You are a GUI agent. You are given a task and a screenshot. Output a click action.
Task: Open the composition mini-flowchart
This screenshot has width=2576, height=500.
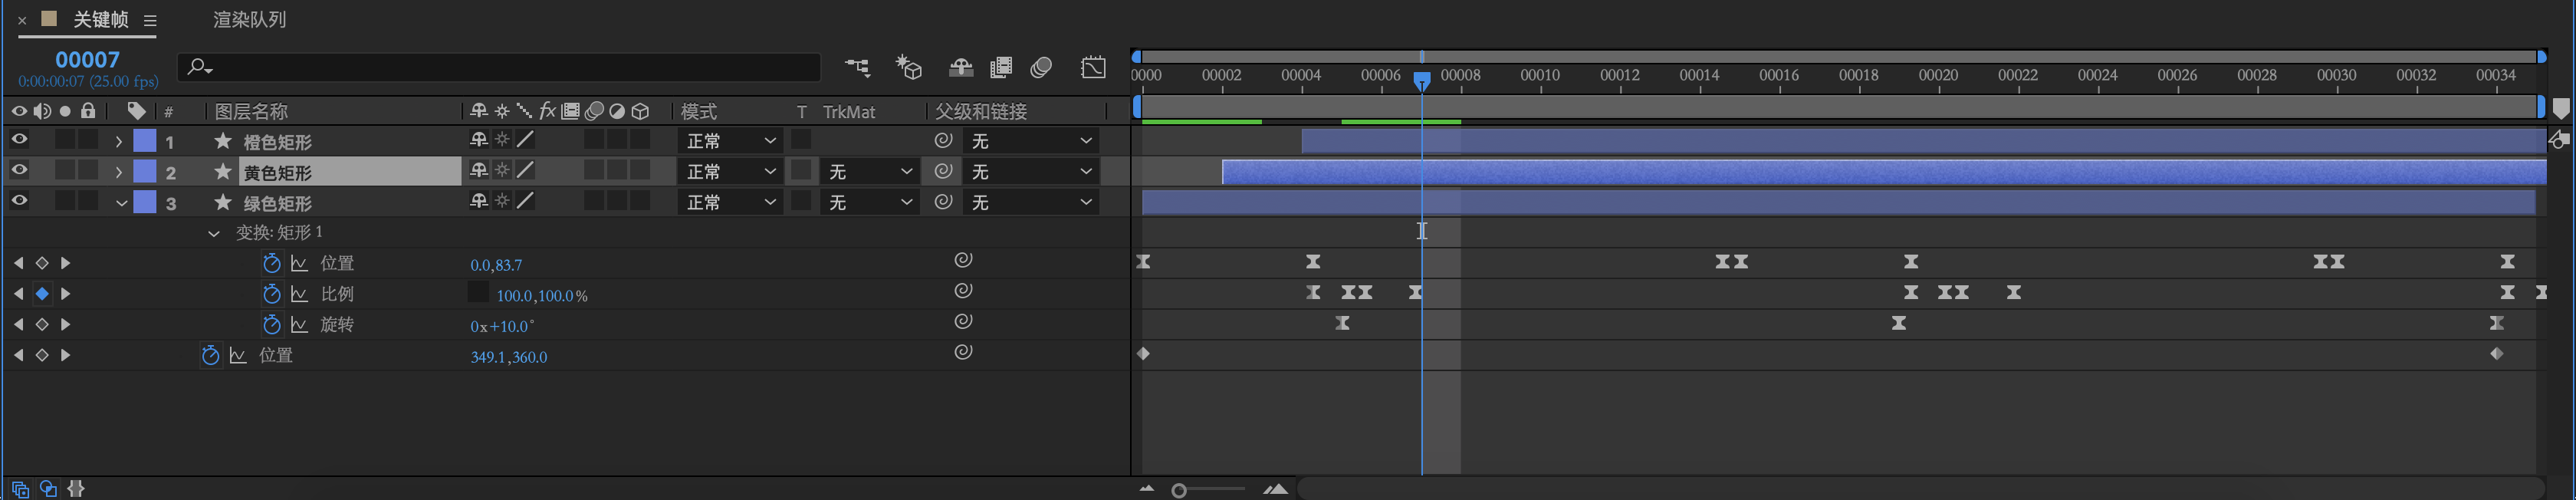click(857, 68)
